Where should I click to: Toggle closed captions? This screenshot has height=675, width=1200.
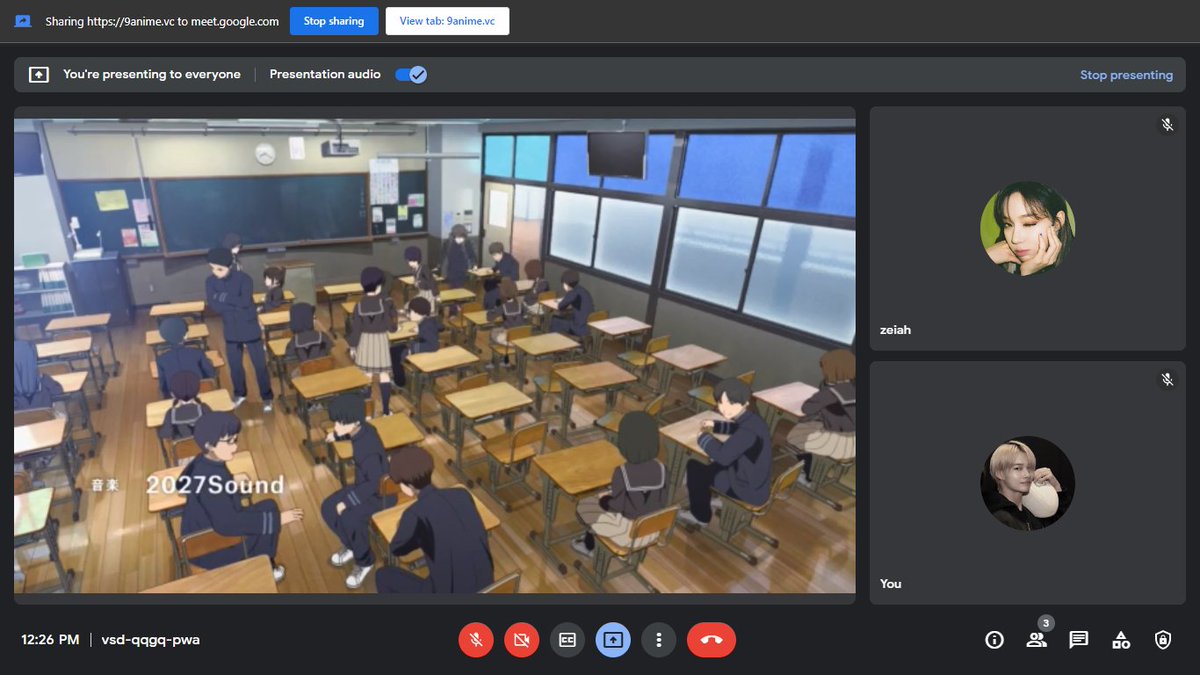coord(567,640)
